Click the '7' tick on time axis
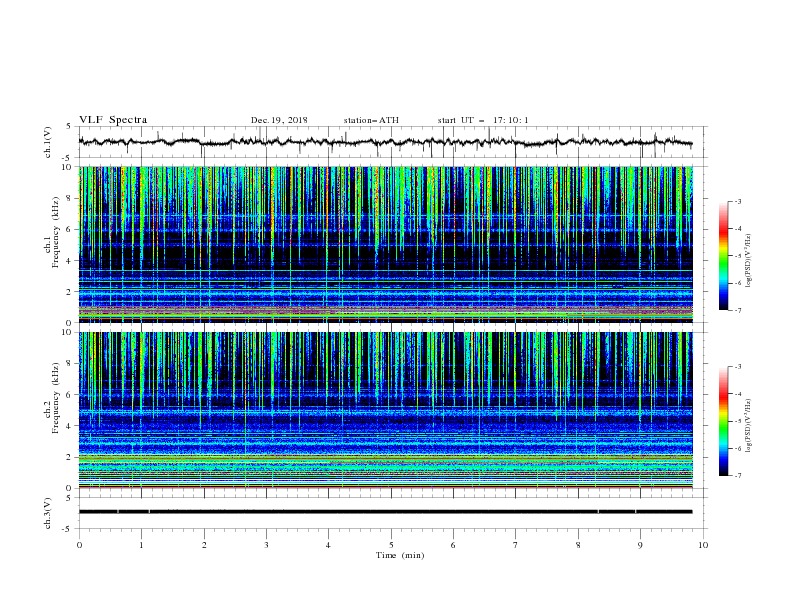Image resolution: width=792 pixels, height=612 pixels. [516, 545]
